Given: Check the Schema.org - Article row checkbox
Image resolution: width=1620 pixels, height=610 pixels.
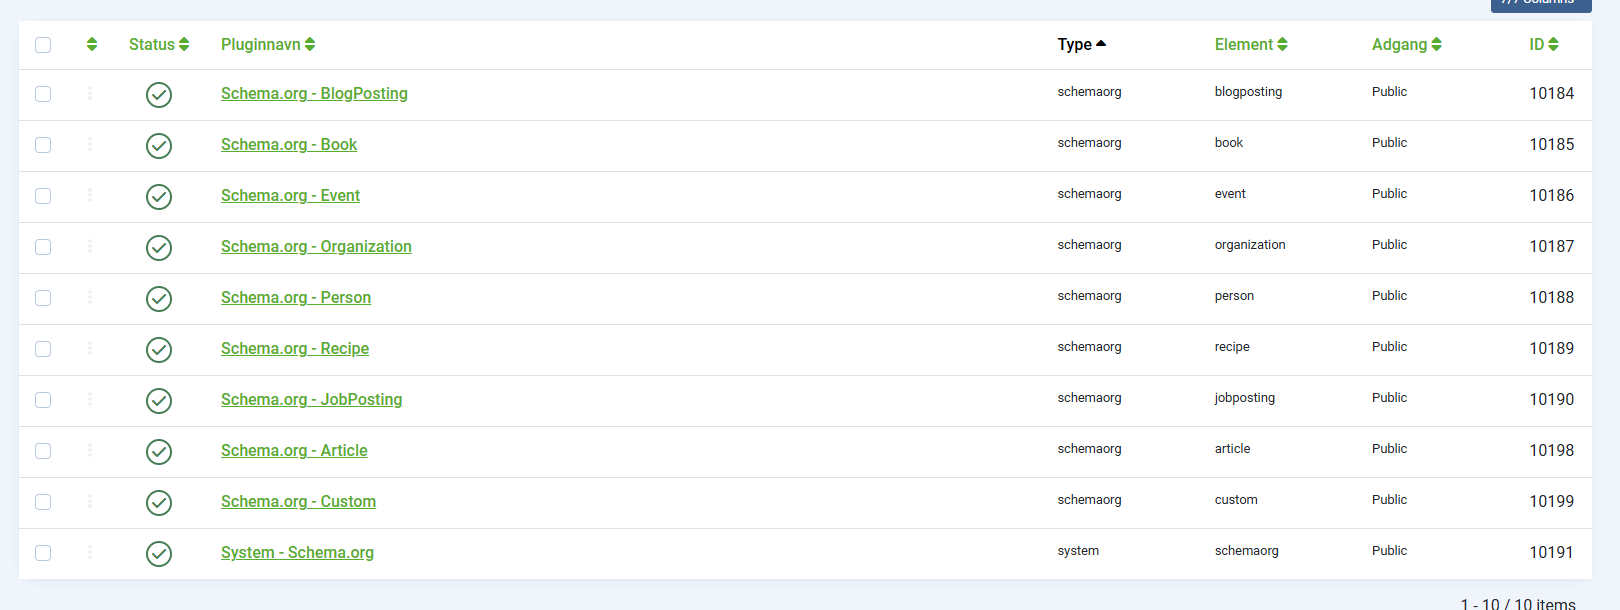Looking at the screenshot, I should point(43,451).
